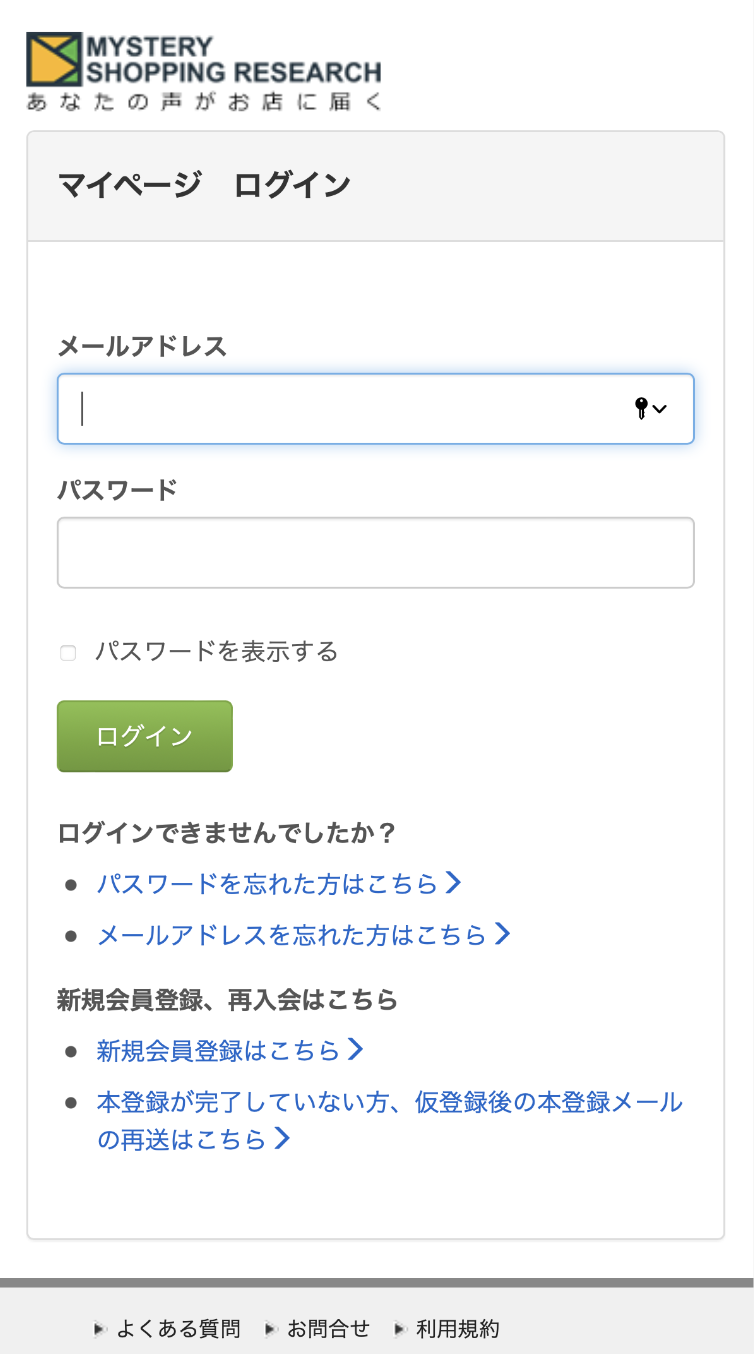754x1354 pixels.
Task: Click the green ログイン button
Action: click(144, 736)
